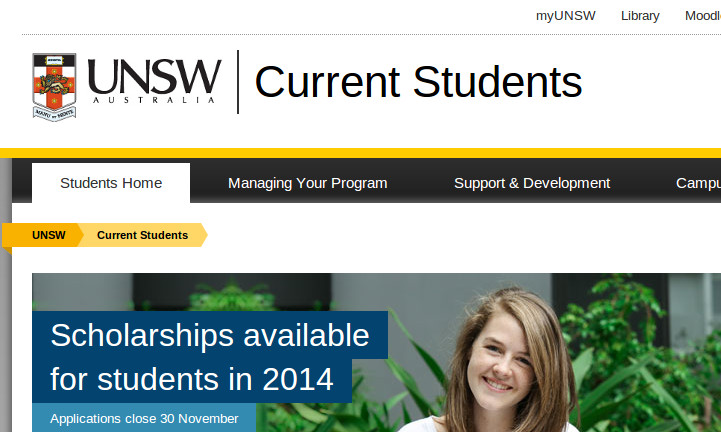The width and height of the screenshot is (721, 432).
Task: Click the UNSW breadcrumb
Action: click(x=48, y=235)
